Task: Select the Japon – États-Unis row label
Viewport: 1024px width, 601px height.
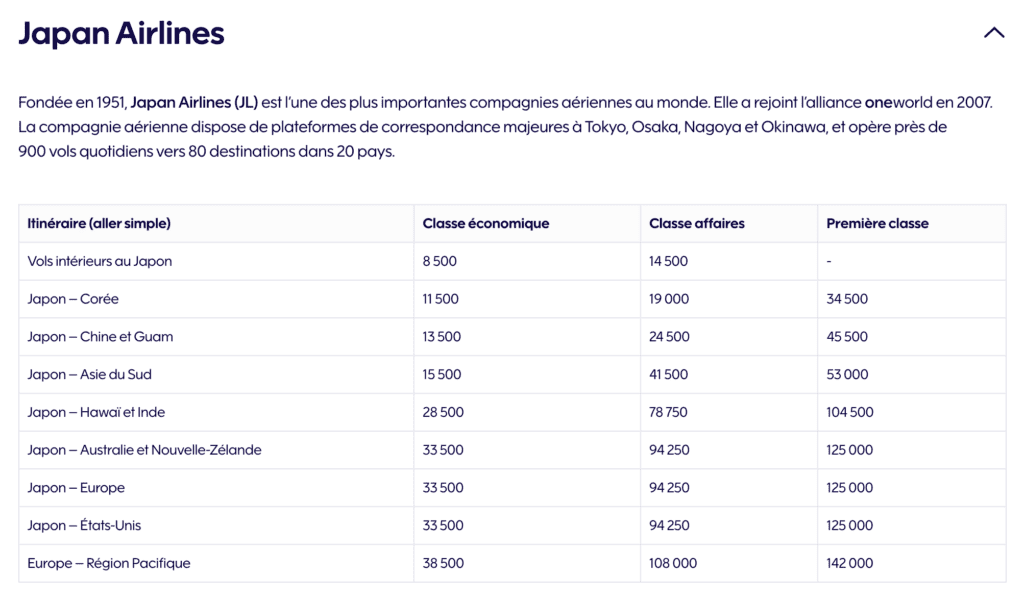Action: 84,525
